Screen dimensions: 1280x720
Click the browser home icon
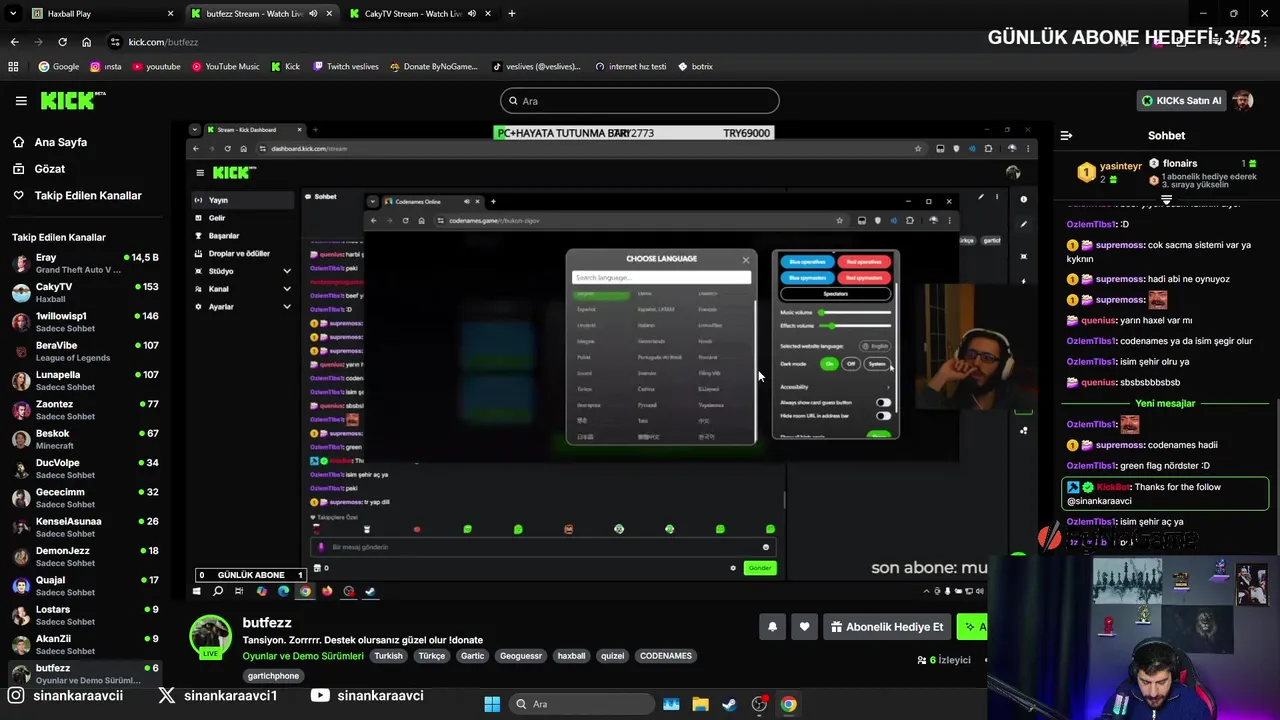click(86, 42)
